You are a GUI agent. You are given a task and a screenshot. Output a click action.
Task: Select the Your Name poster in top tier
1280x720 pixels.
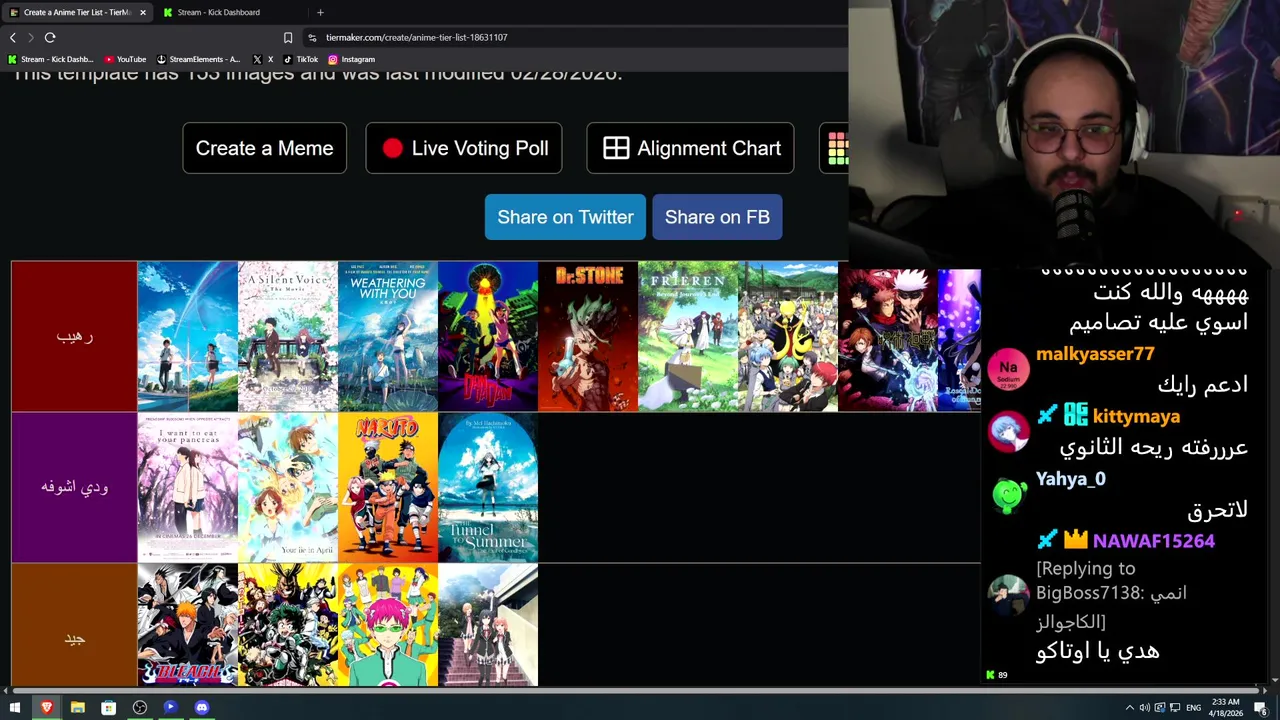pos(188,337)
